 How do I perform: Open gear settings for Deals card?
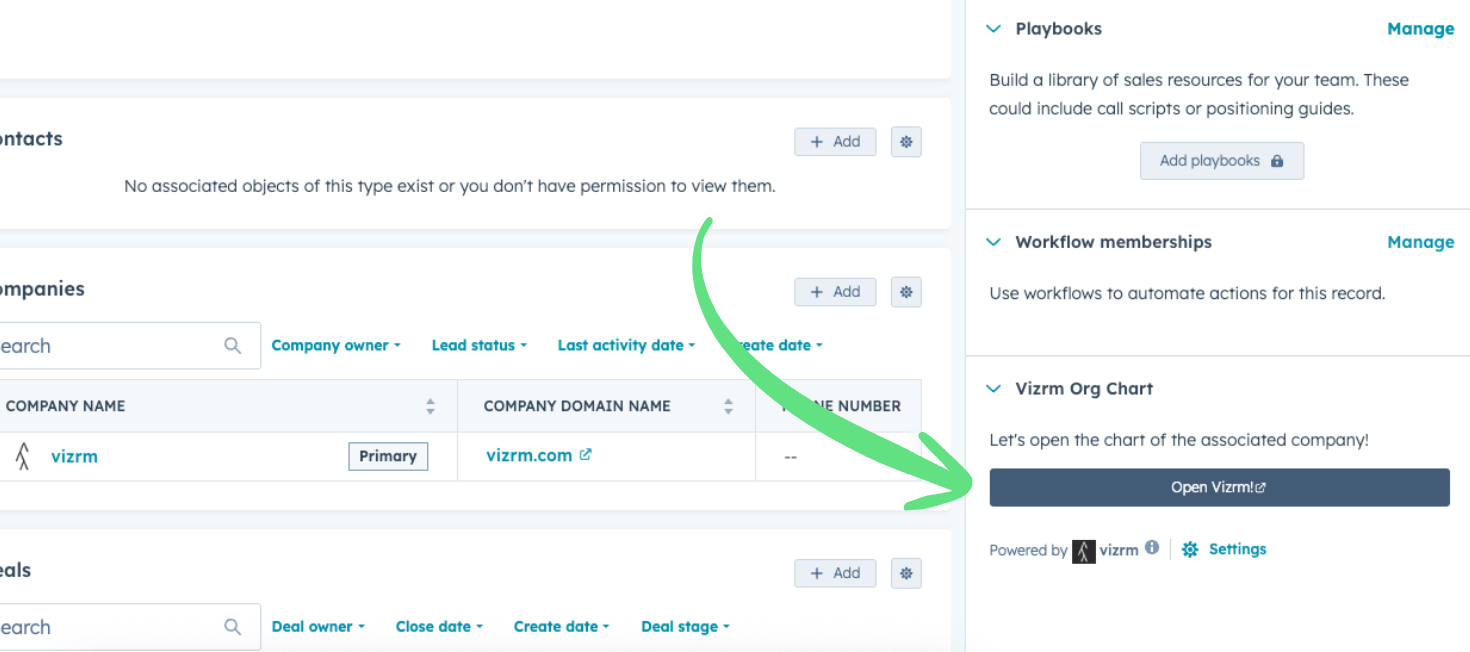tap(906, 573)
